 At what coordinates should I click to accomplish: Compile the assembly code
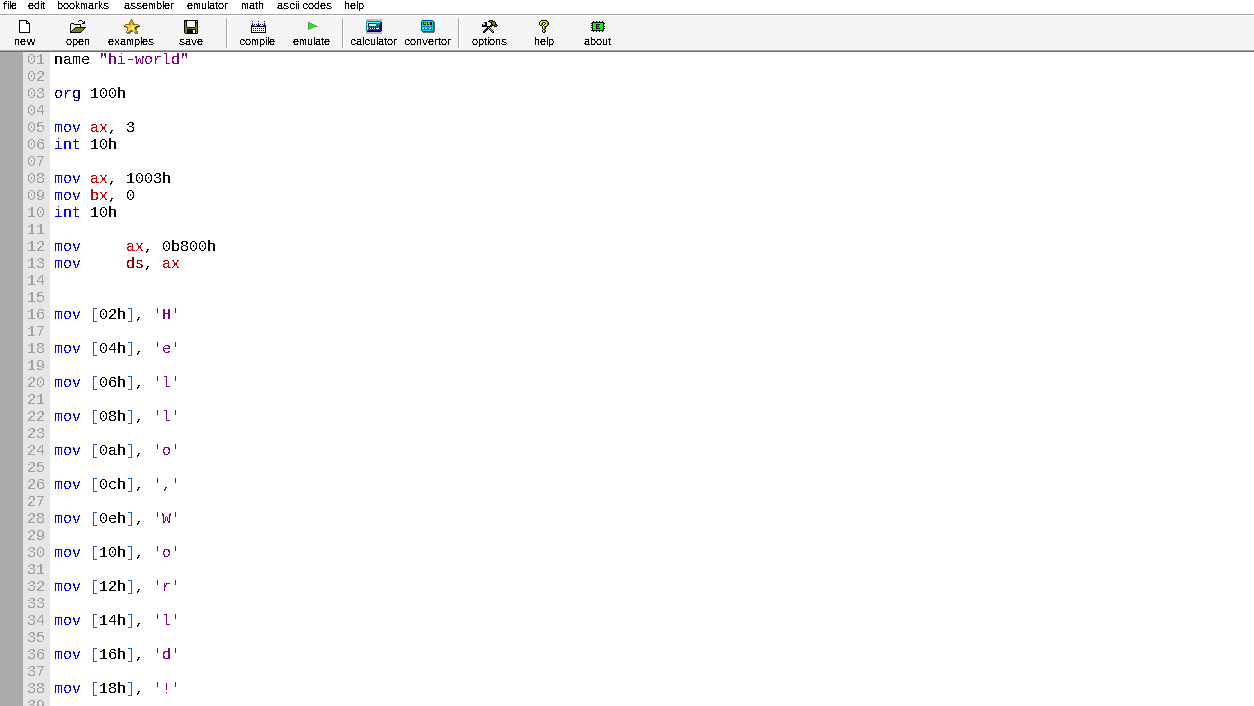click(257, 27)
